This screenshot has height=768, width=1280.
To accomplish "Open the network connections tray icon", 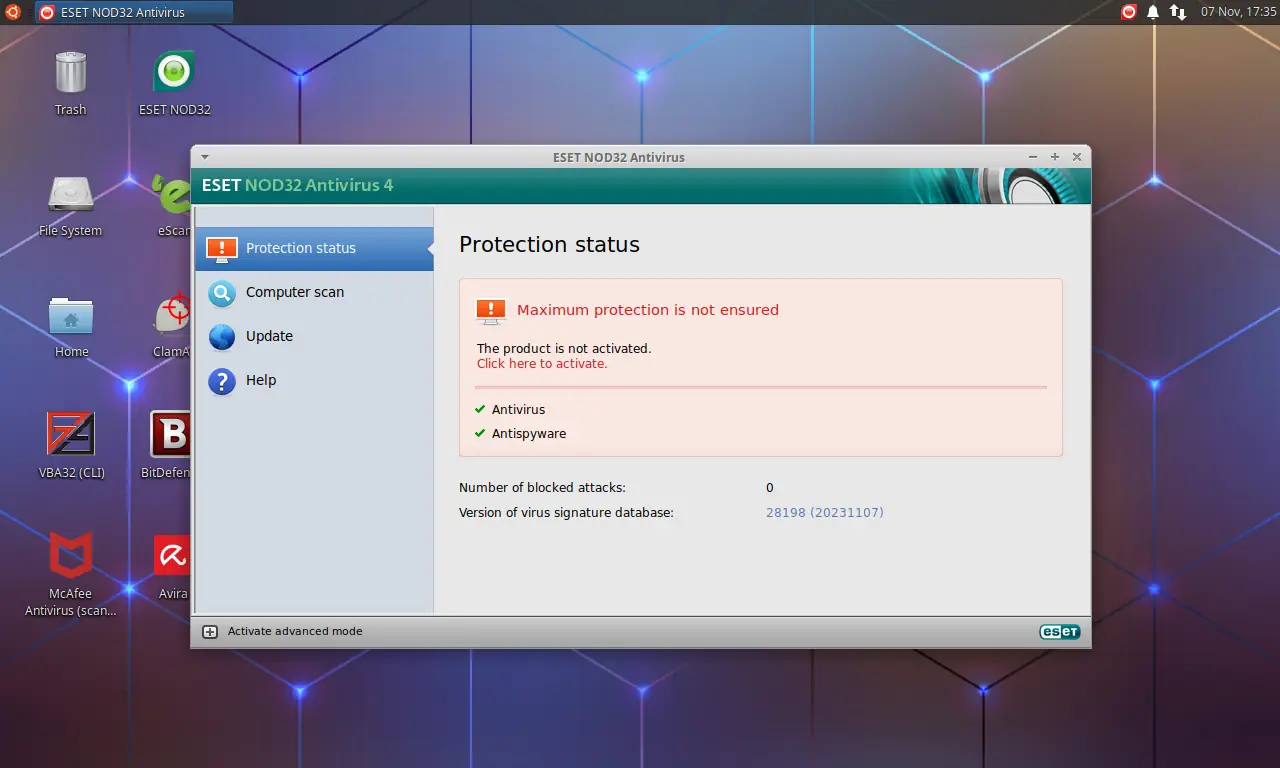I will tap(1178, 12).
